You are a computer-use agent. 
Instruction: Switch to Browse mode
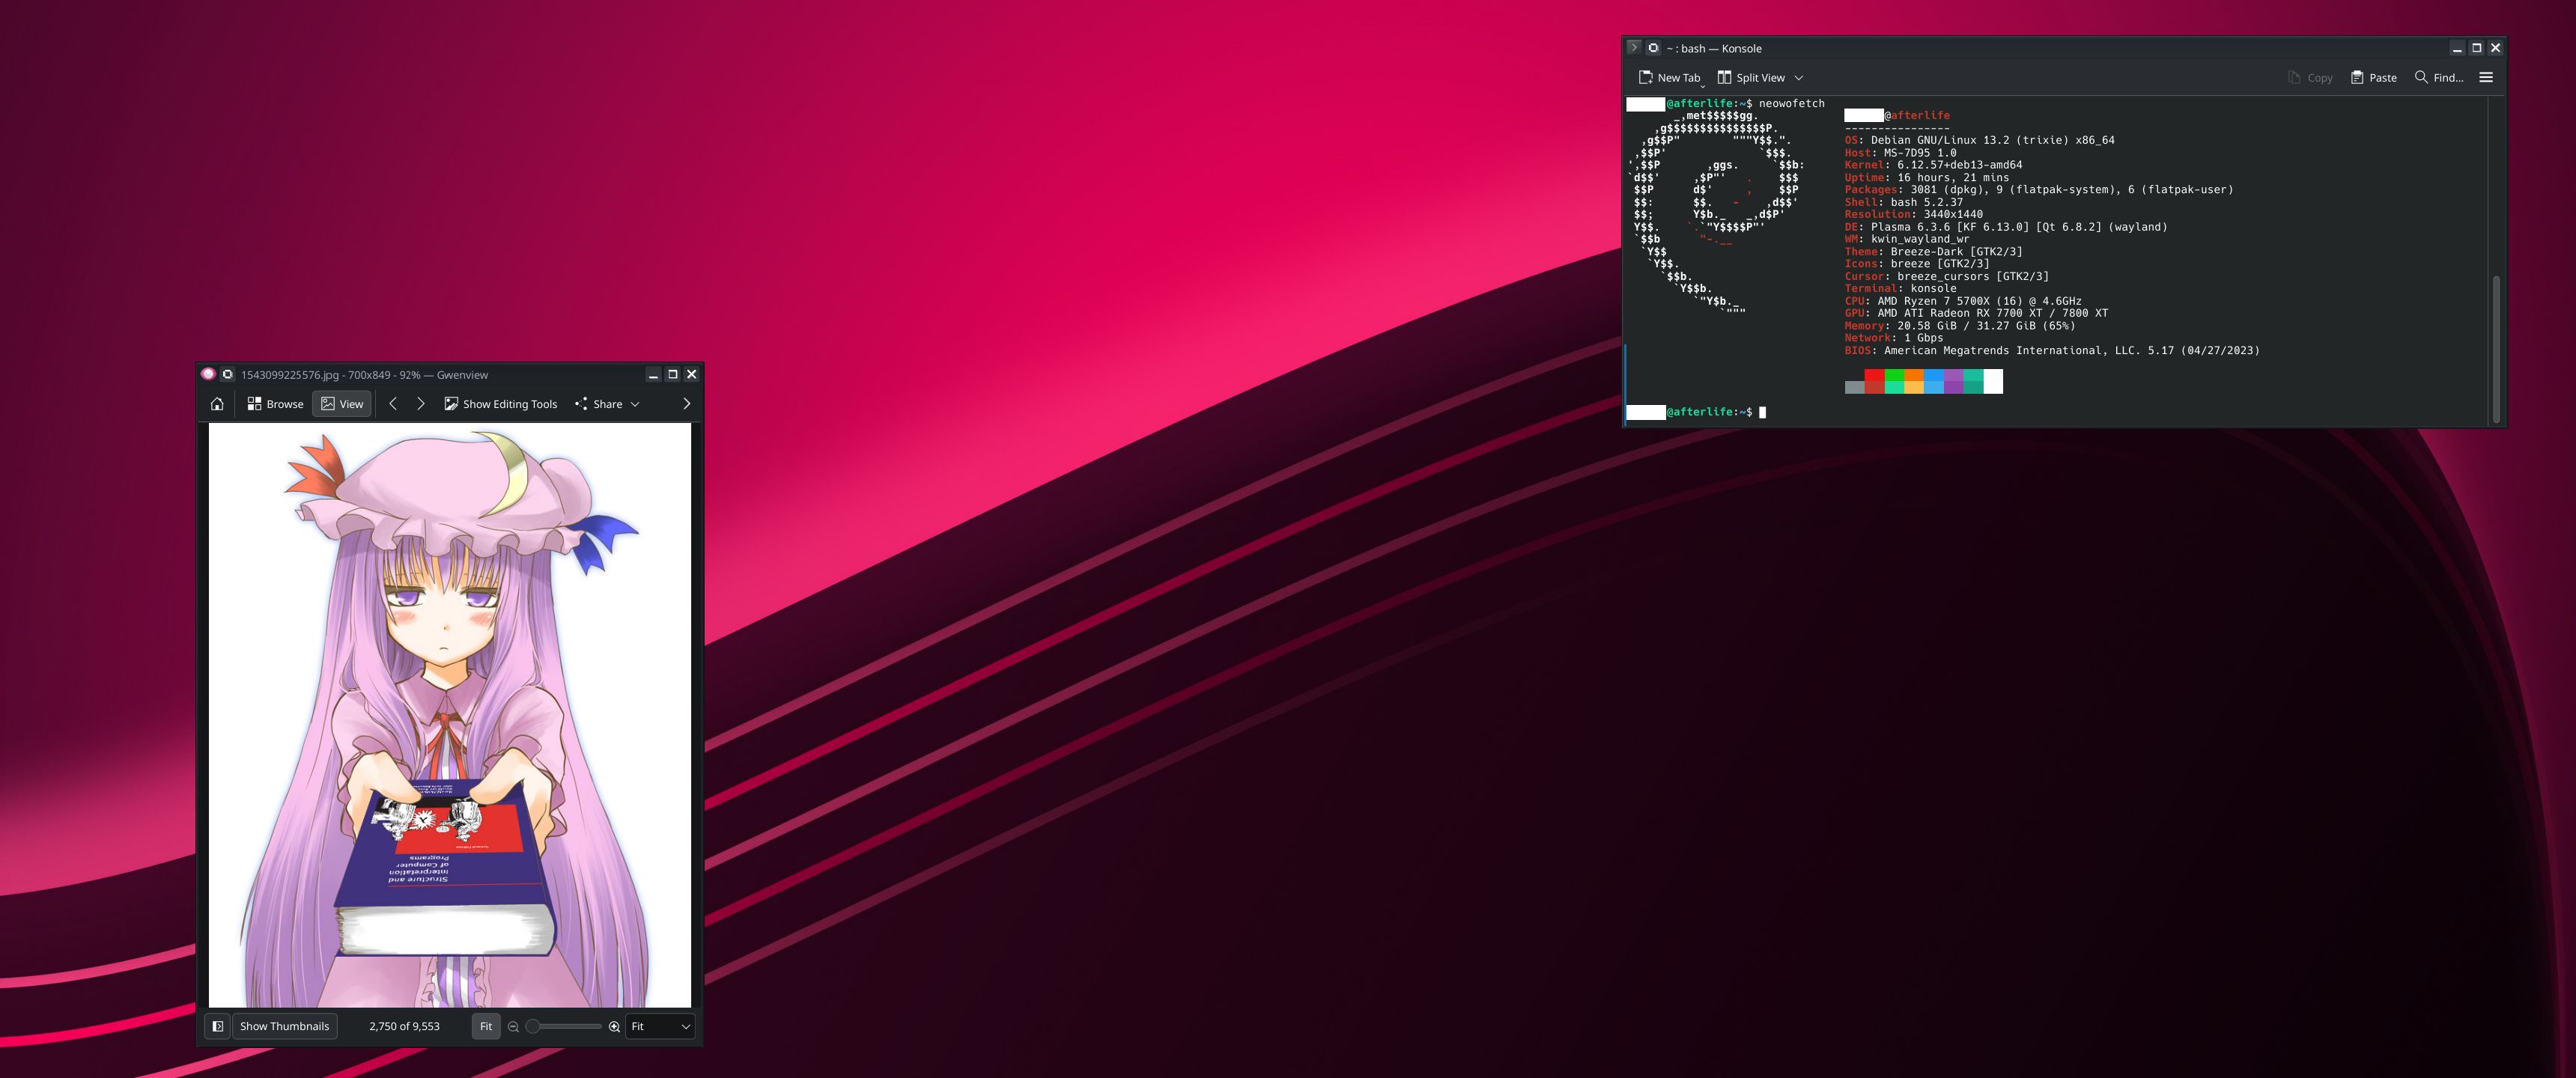pos(275,404)
